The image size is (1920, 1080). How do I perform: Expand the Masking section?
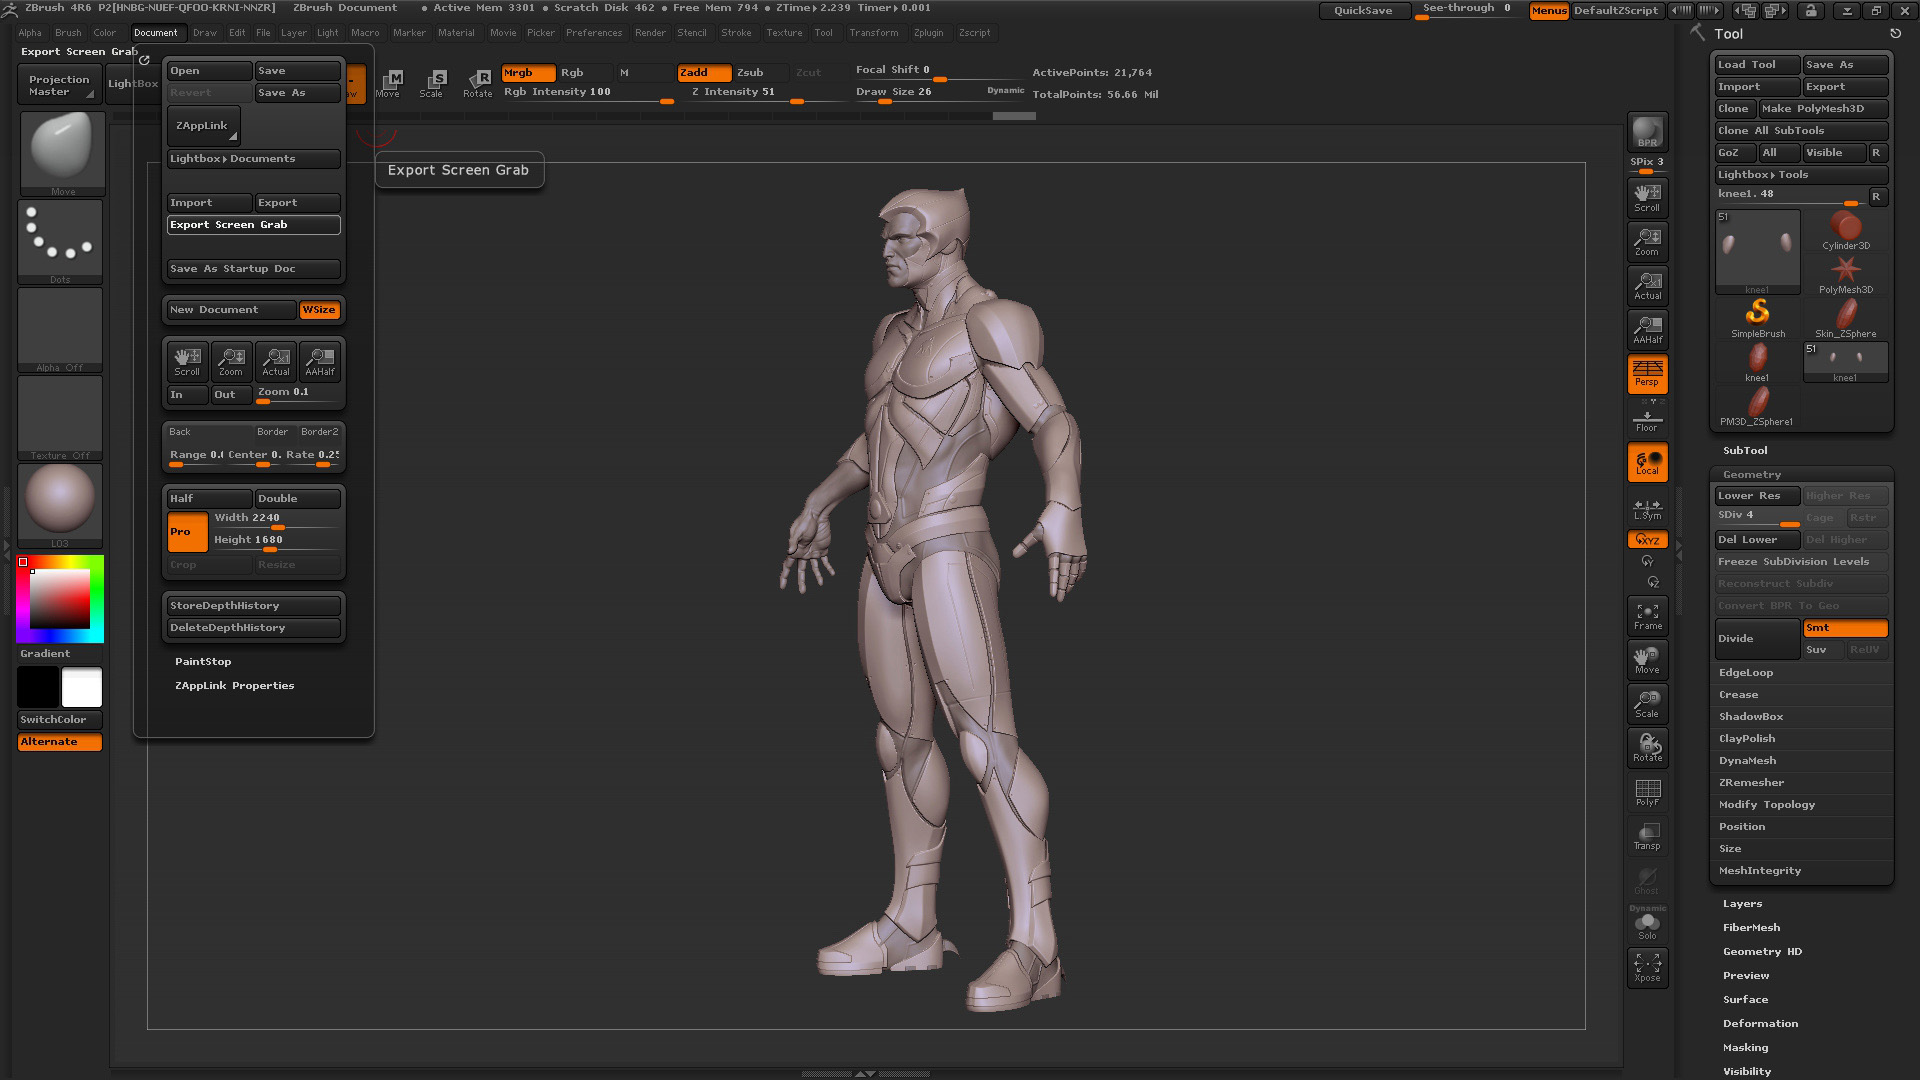pos(1745,1048)
